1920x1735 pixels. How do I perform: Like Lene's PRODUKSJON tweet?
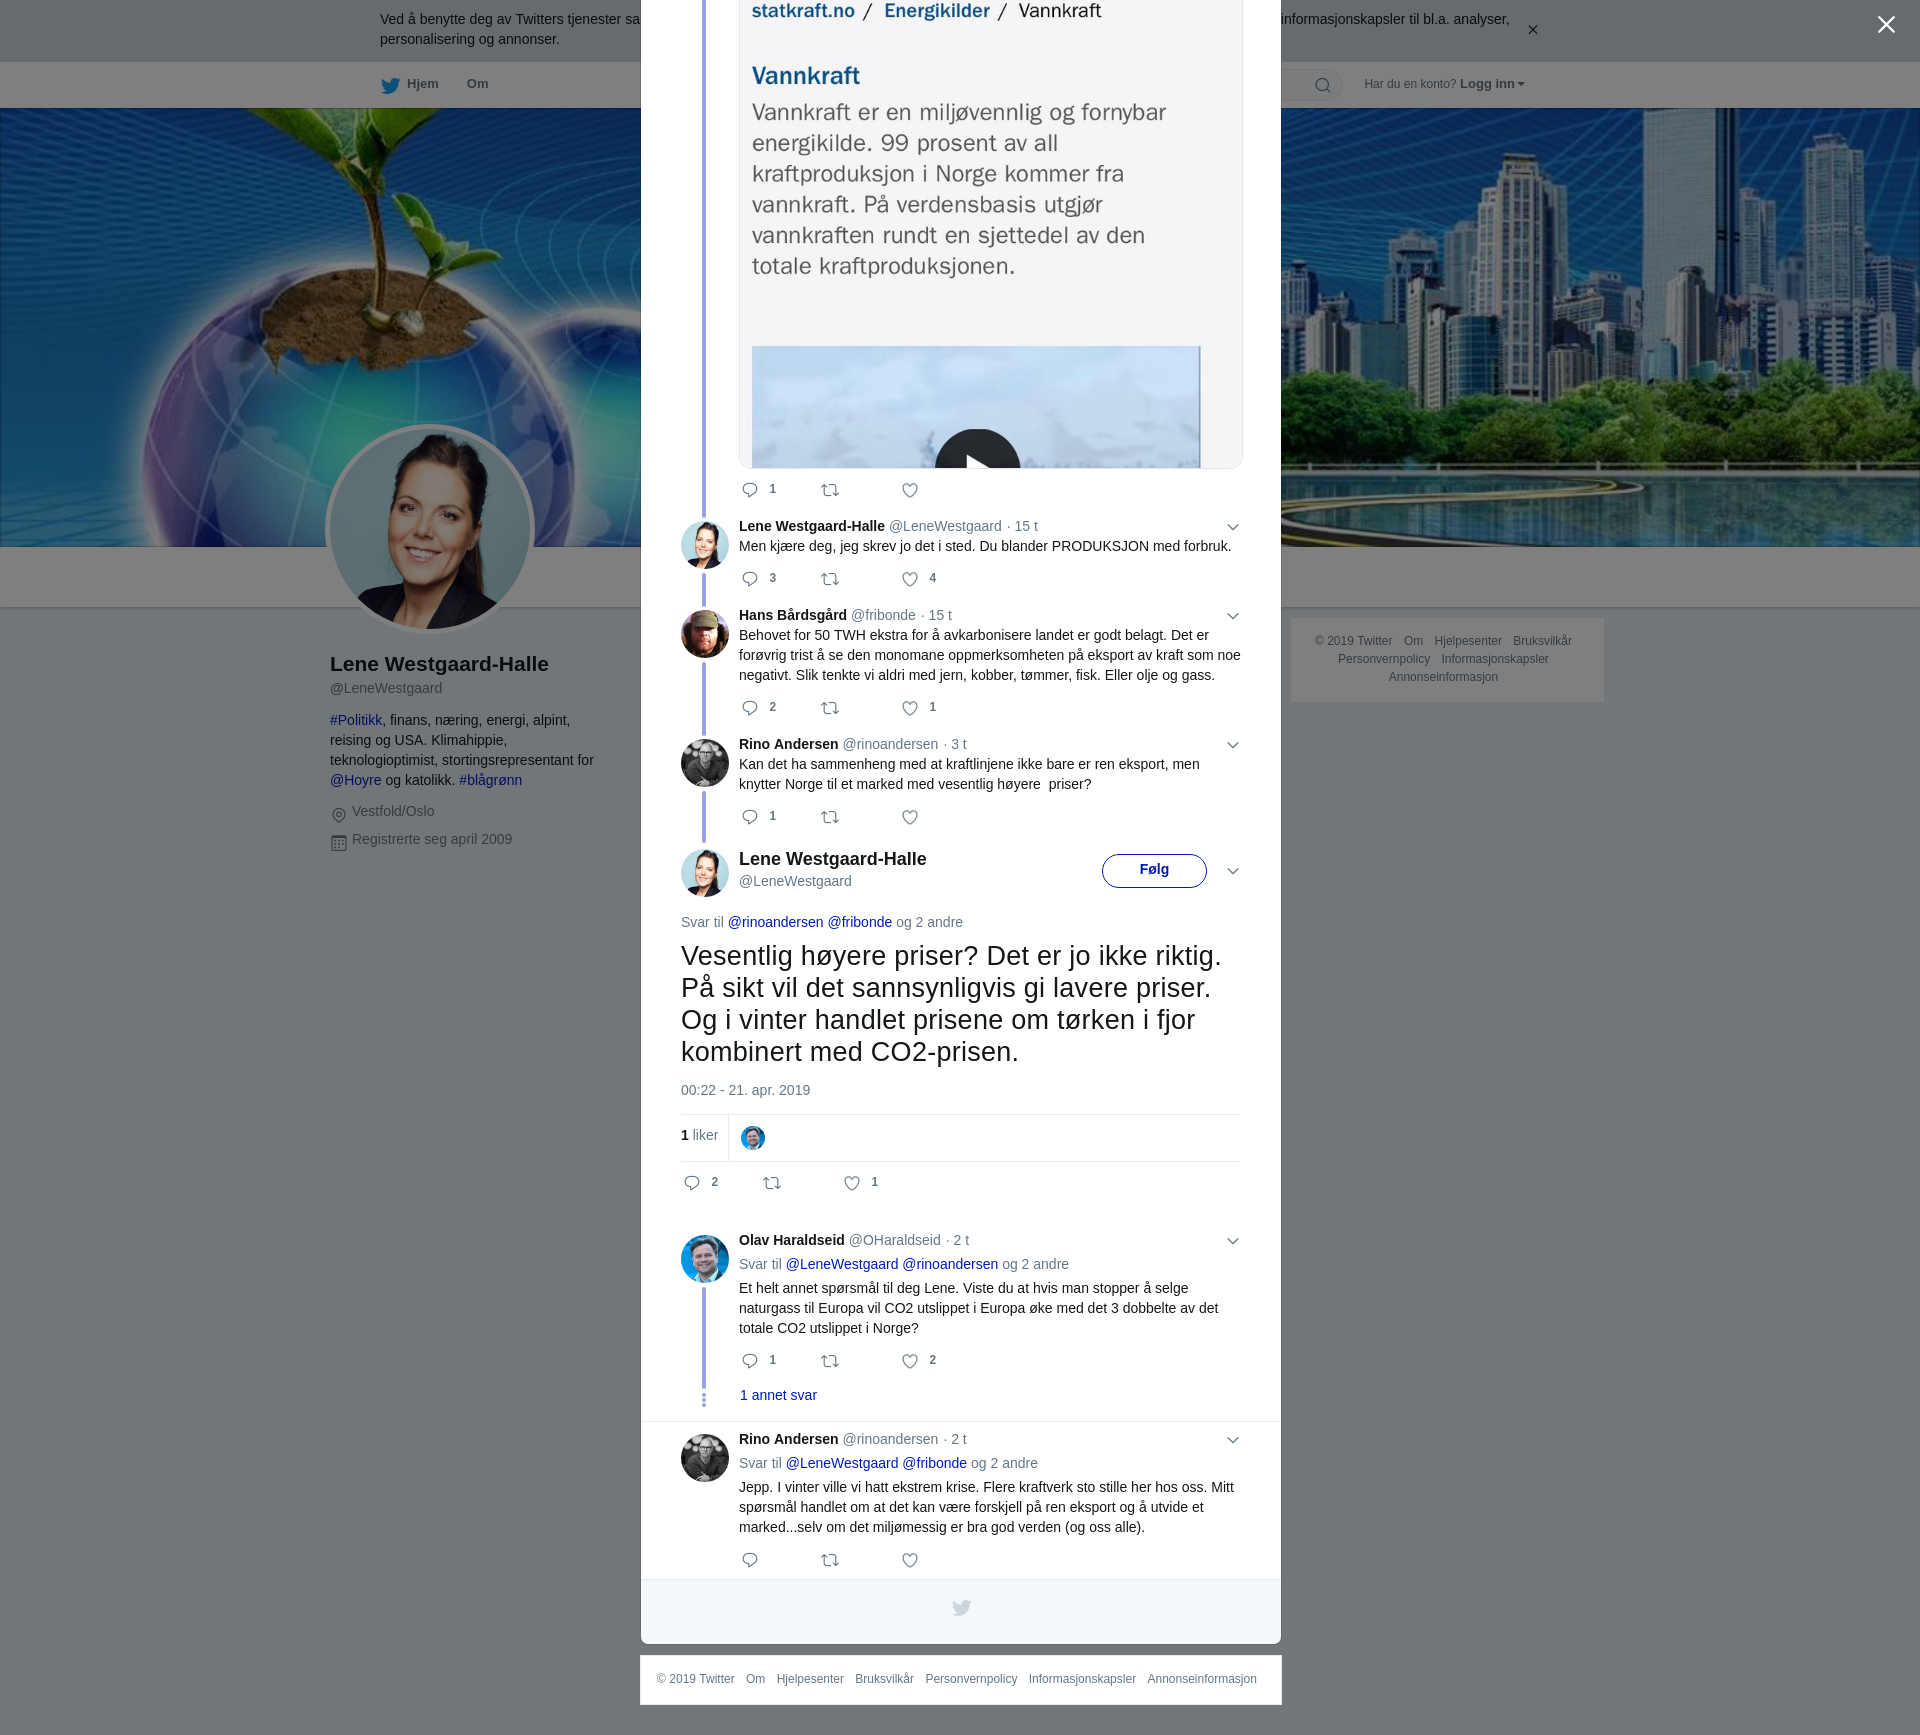(910, 579)
